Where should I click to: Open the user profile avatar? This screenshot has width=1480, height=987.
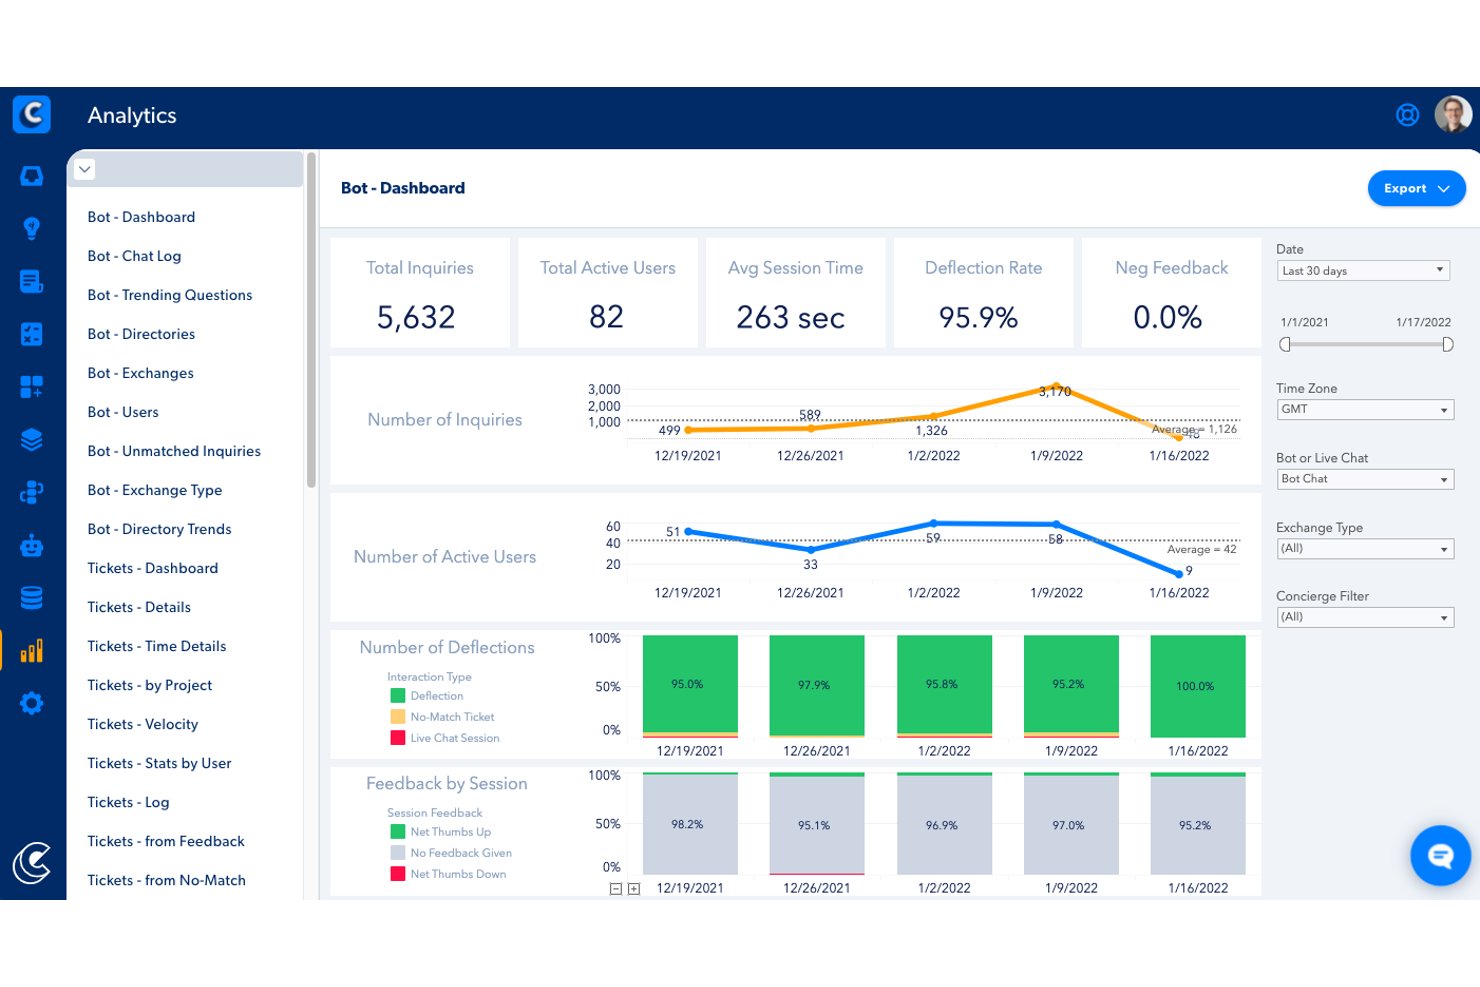point(1453,114)
